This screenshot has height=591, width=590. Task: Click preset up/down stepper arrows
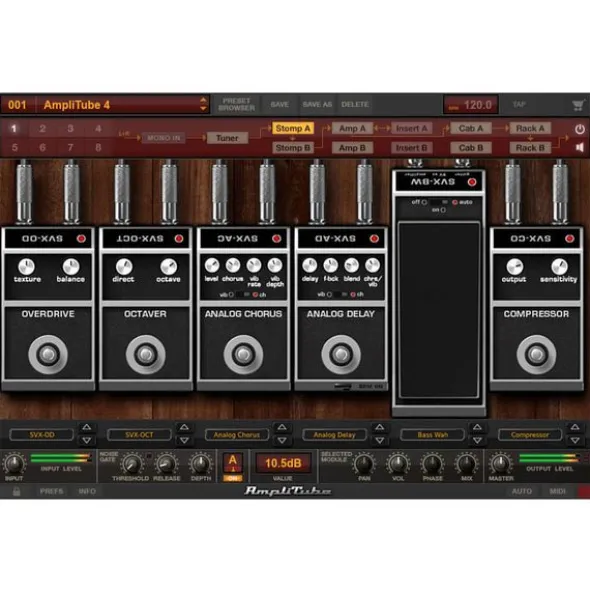pyautogui.click(x=203, y=104)
